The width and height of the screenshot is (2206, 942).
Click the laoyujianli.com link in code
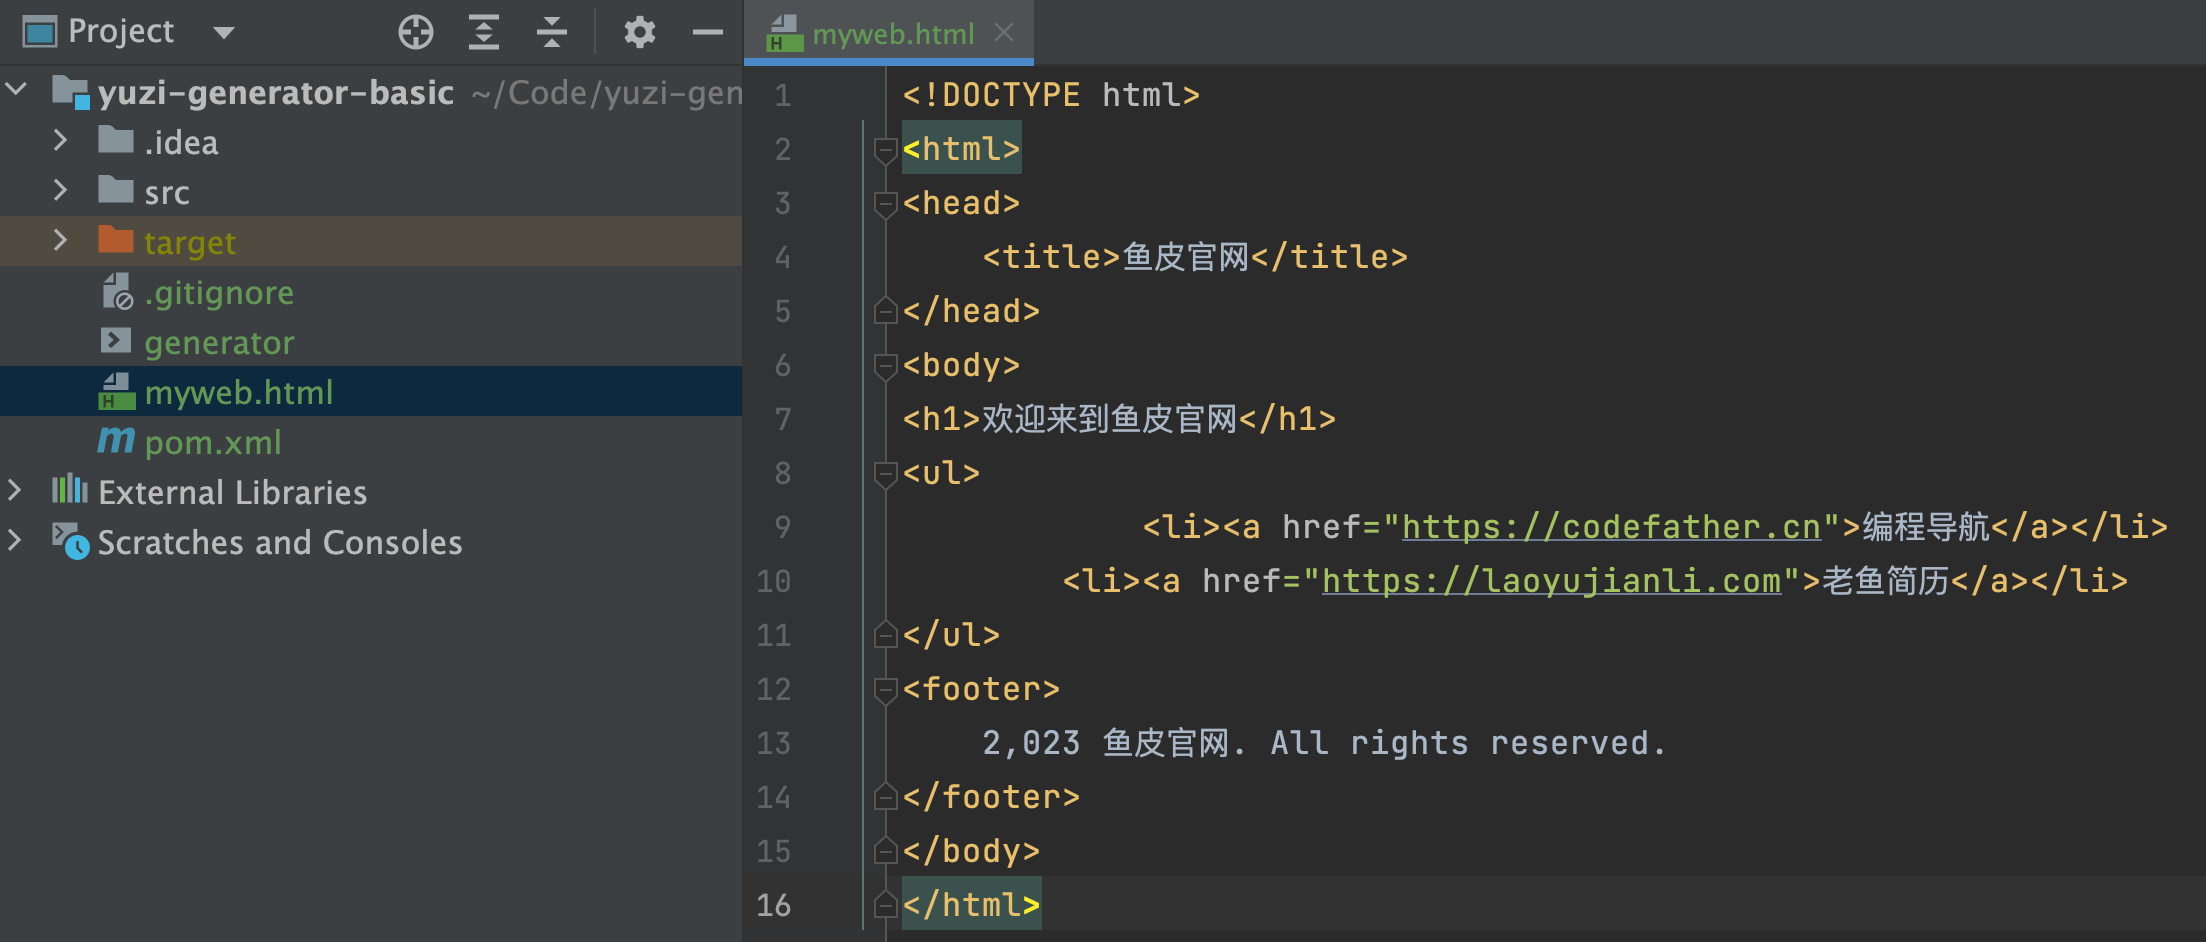[1550, 581]
